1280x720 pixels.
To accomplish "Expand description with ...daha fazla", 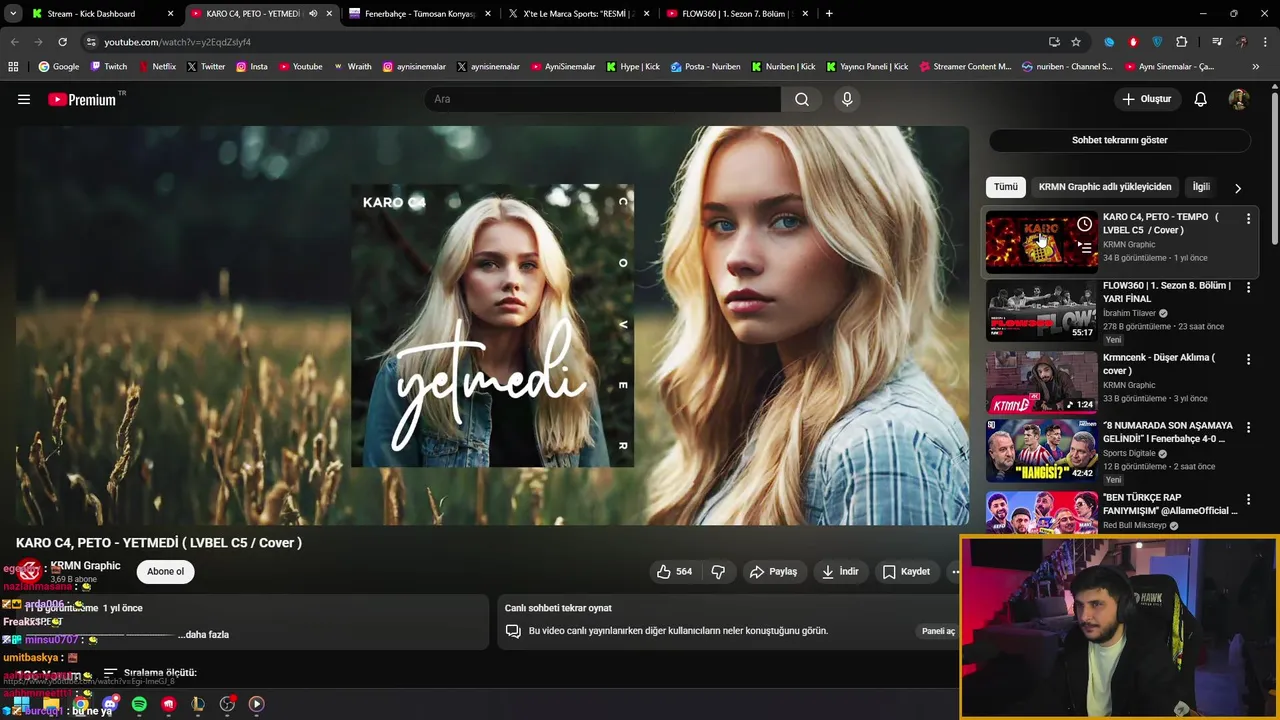I will coord(203,634).
